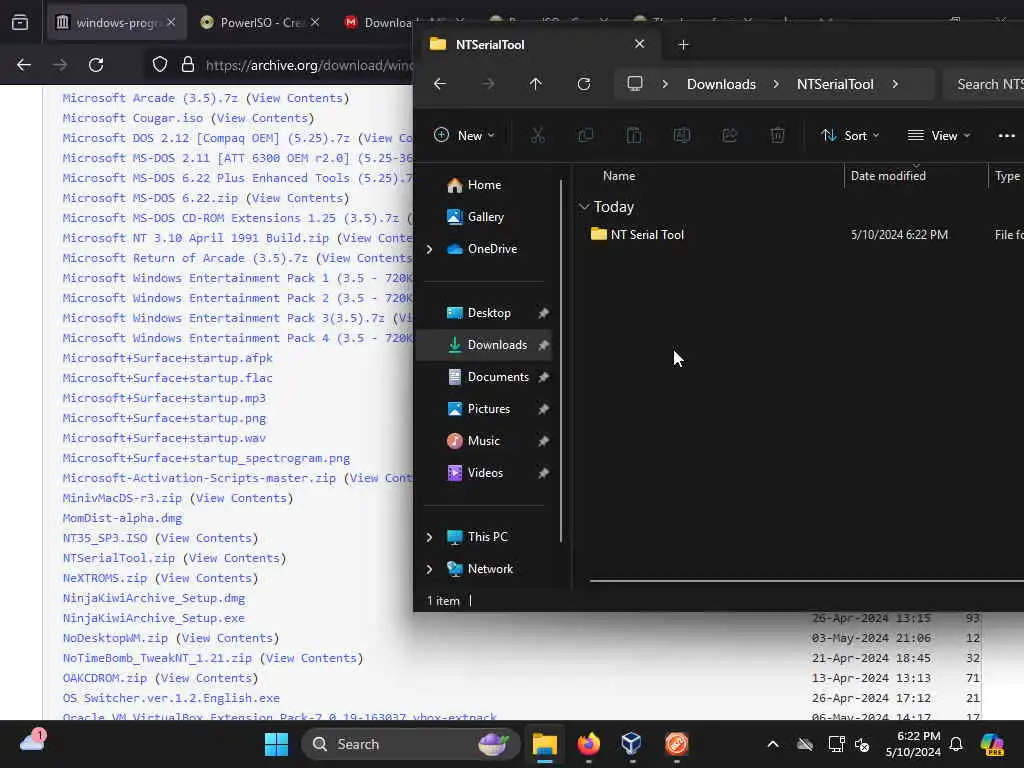Expand the OneDrive tree node
Screen dimensions: 1024x768
point(429,249)
